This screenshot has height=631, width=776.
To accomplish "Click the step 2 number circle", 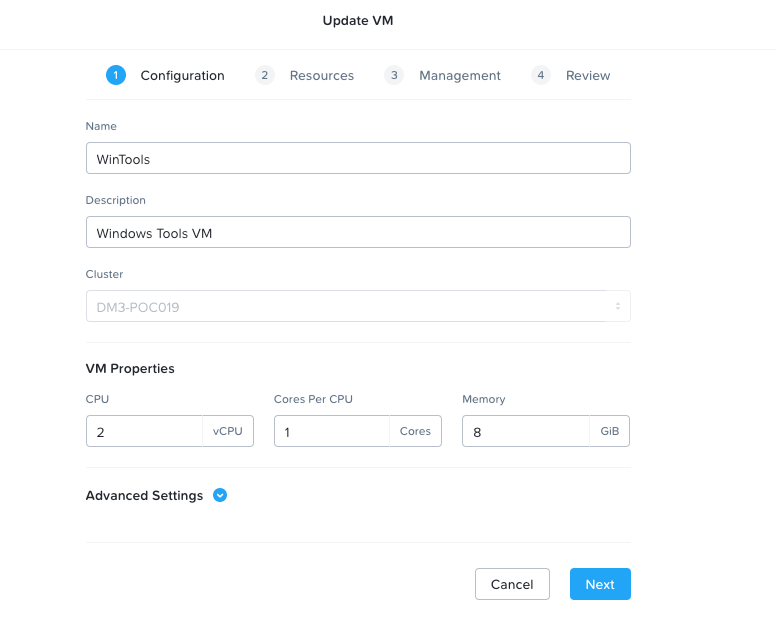I will [x=265, y=75].
